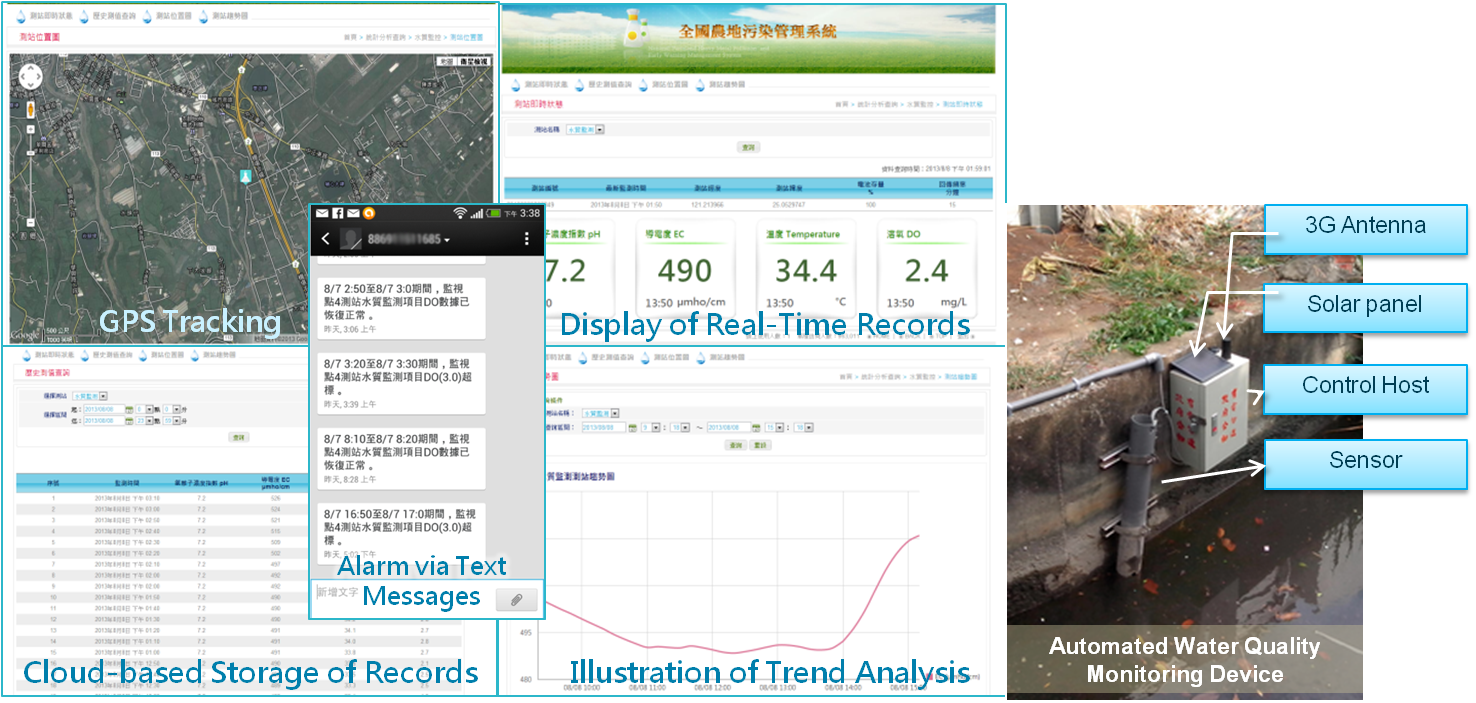Click the 查詢 button in the history query panel
This screenshot has width=1476, height=703.
point(238,437)
